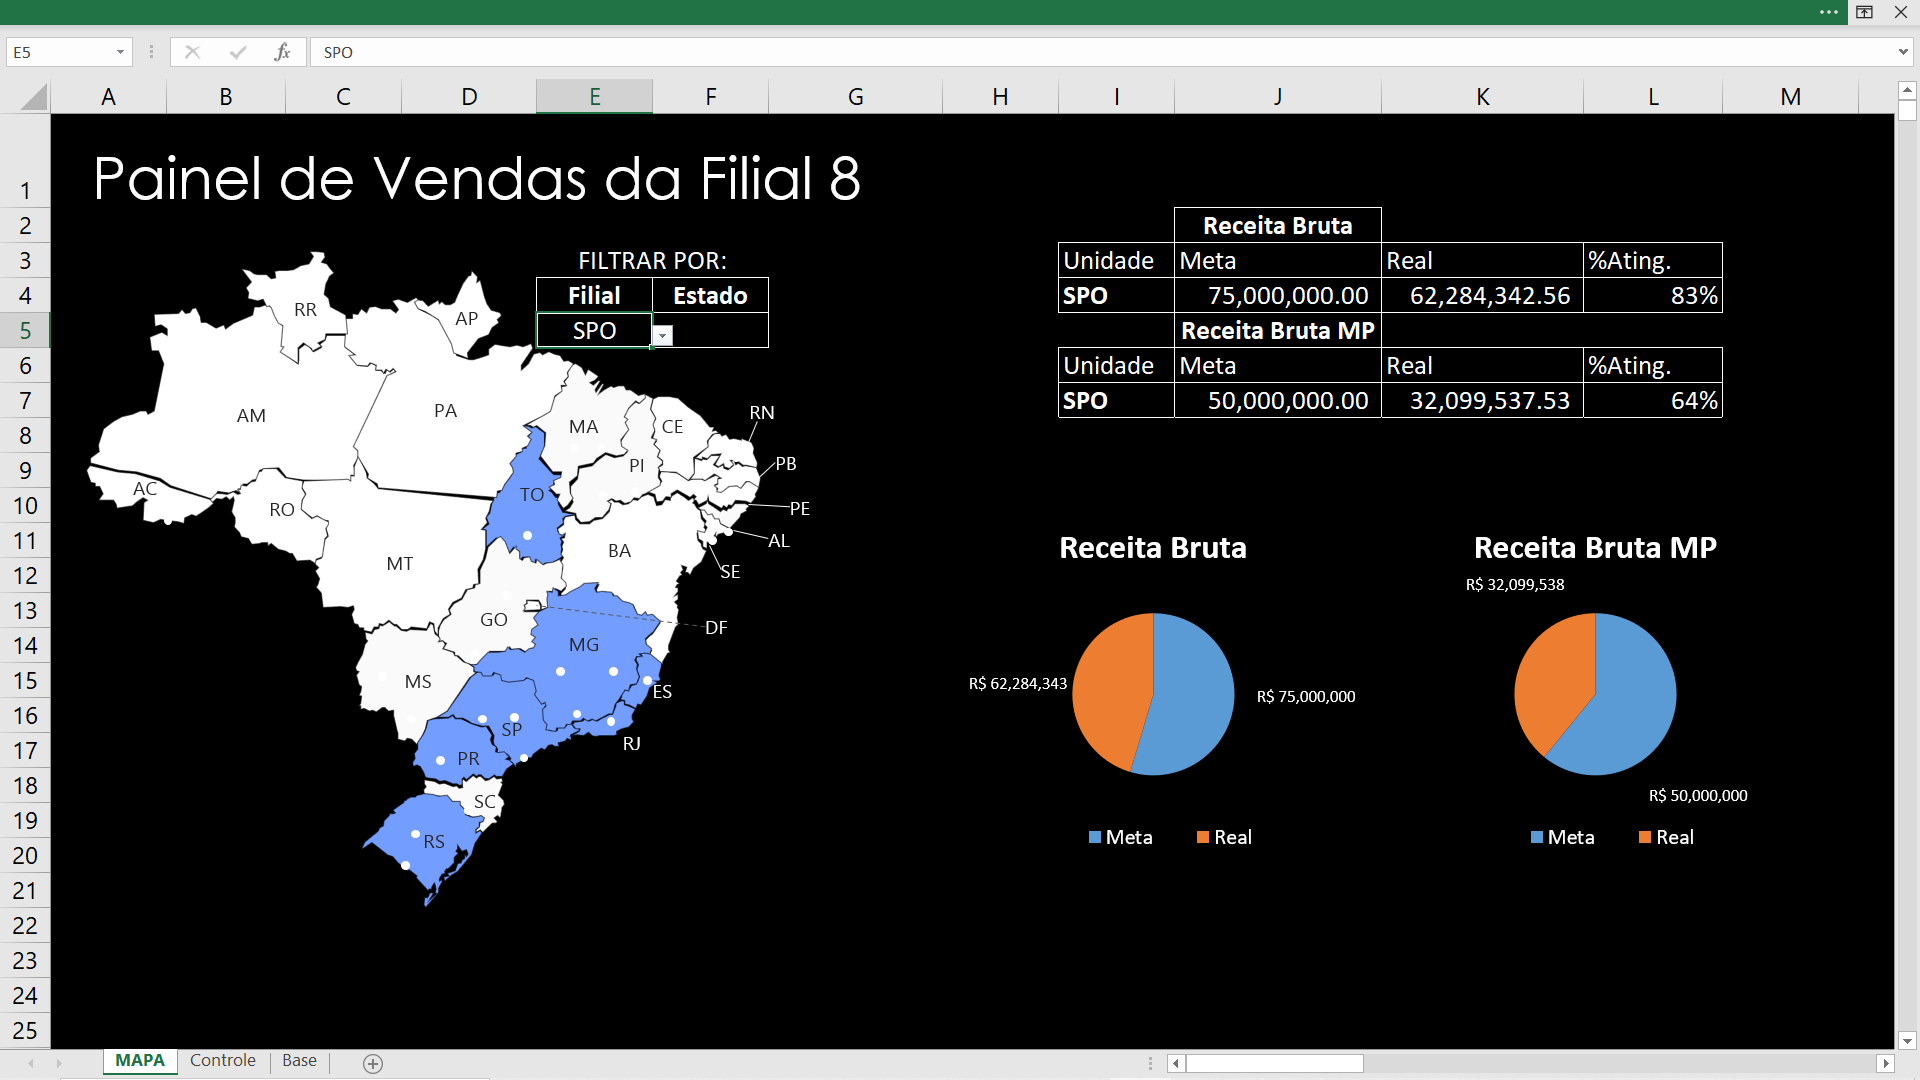Click the Insert Function fx icon
The height and width of the screenshot is (1080, 1920).
[x=282, y=52]
